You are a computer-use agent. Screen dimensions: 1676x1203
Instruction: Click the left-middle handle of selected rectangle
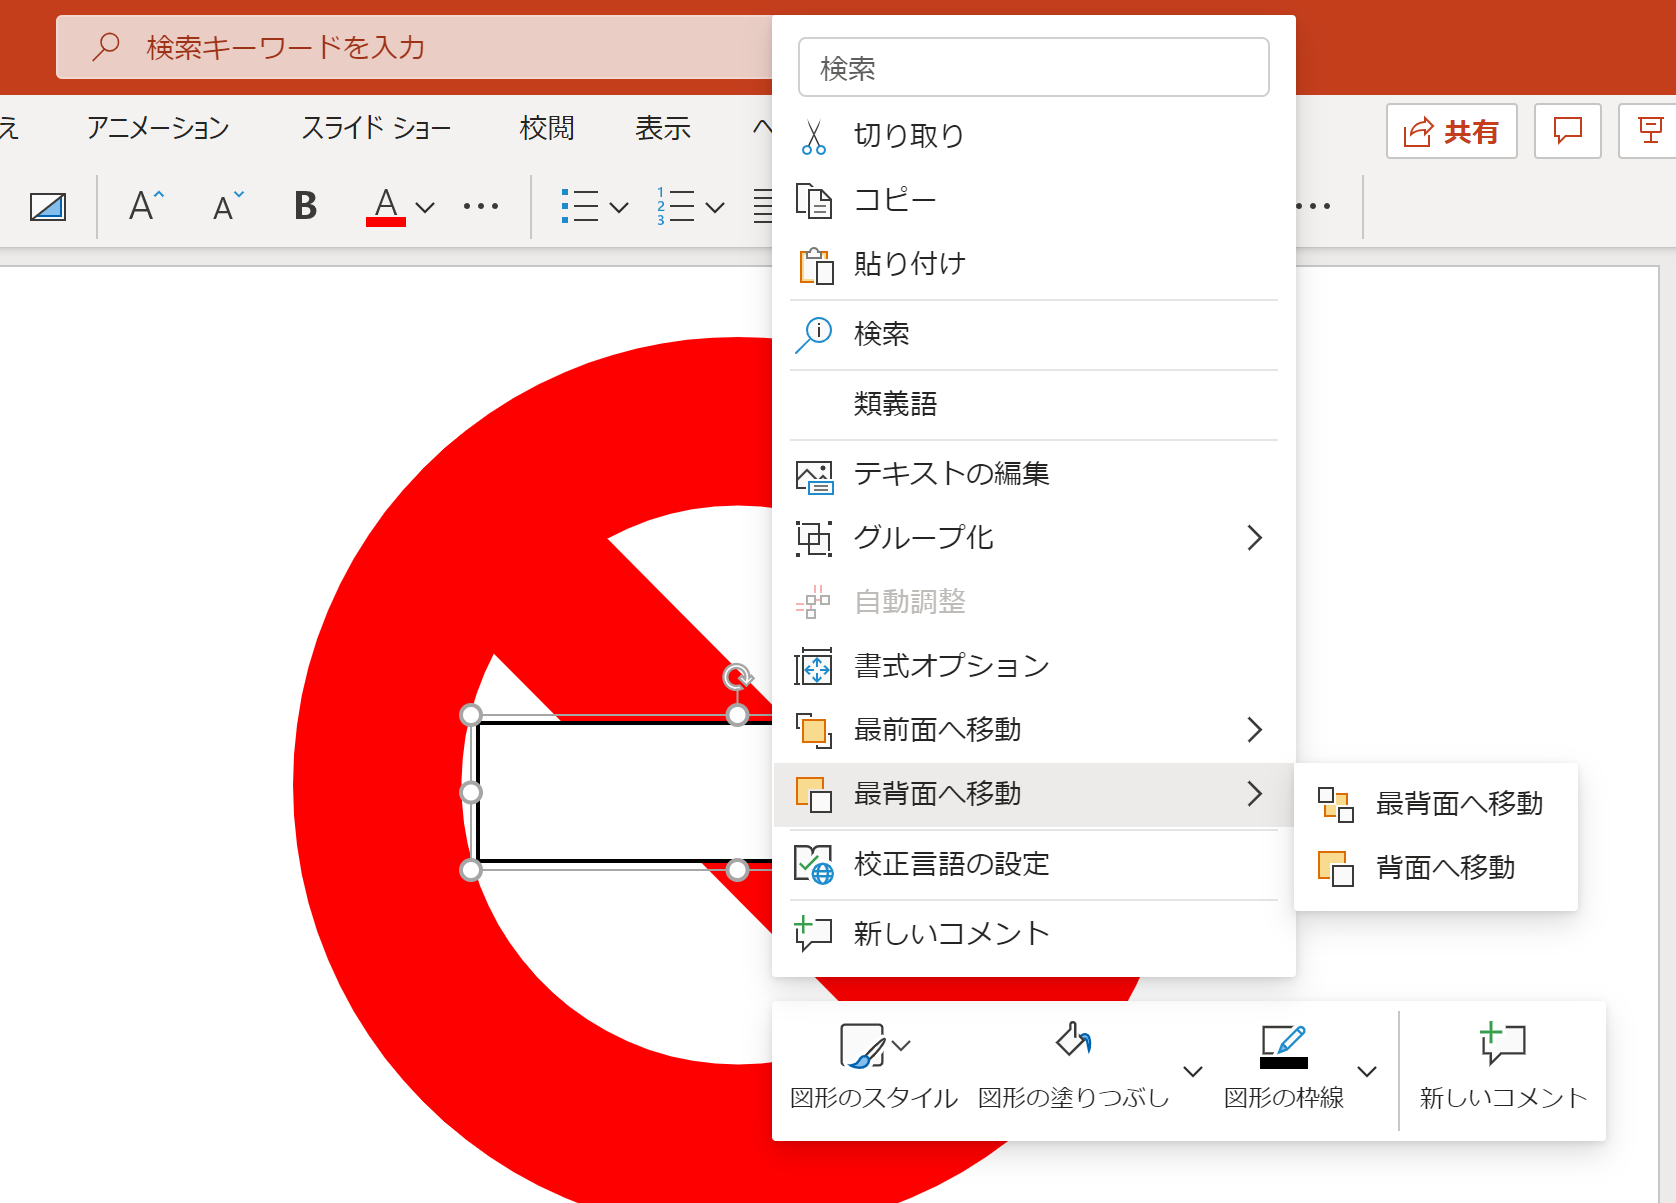point(470,793)
